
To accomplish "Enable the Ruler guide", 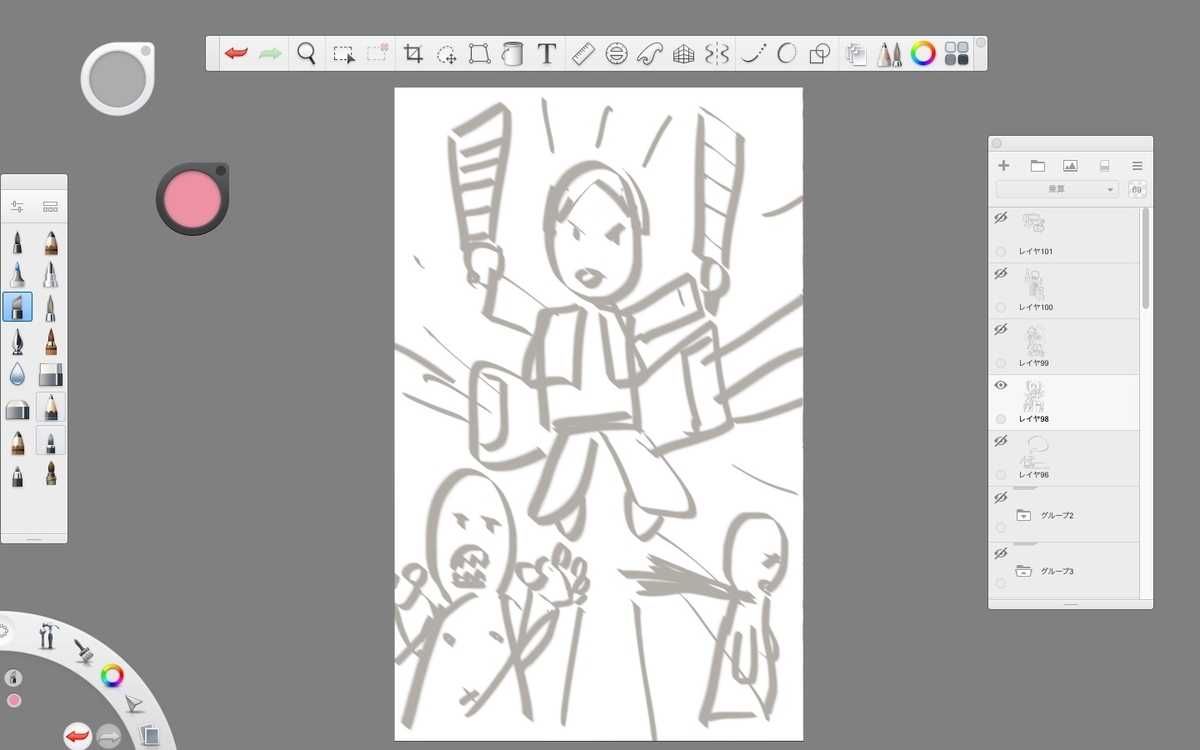I will click(584, 54).
